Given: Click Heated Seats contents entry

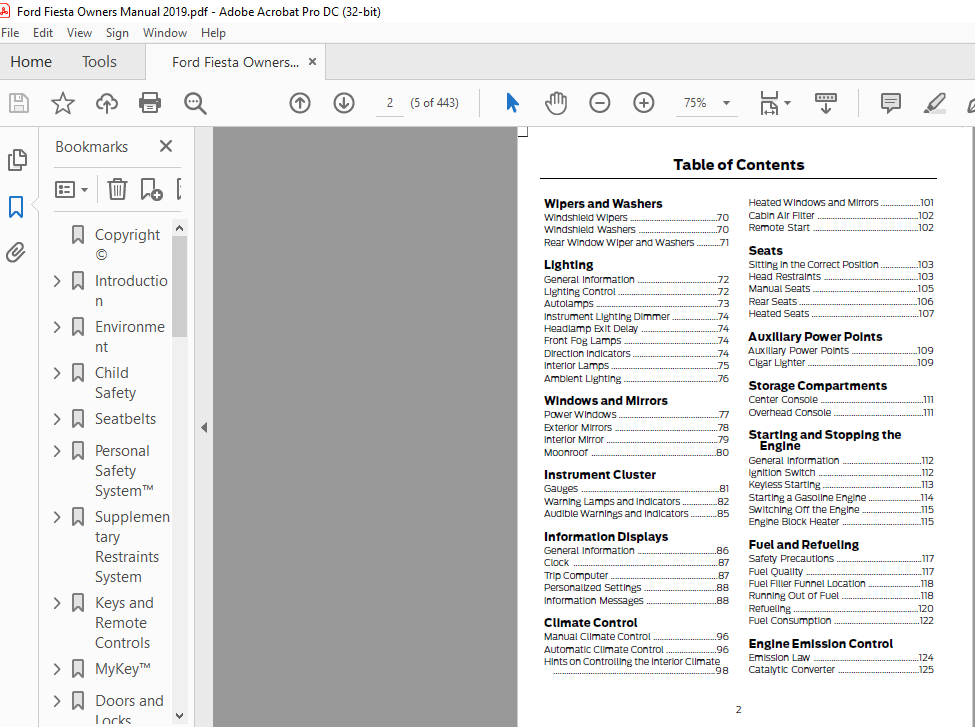Looking at the screenshot, I should click(841, 313).
